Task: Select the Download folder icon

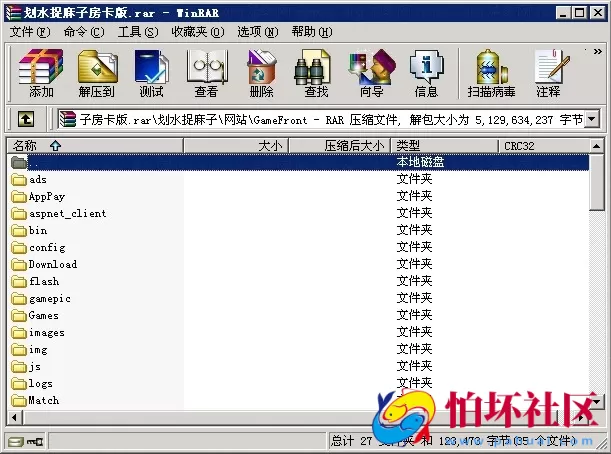Action: tap(19, 265)
